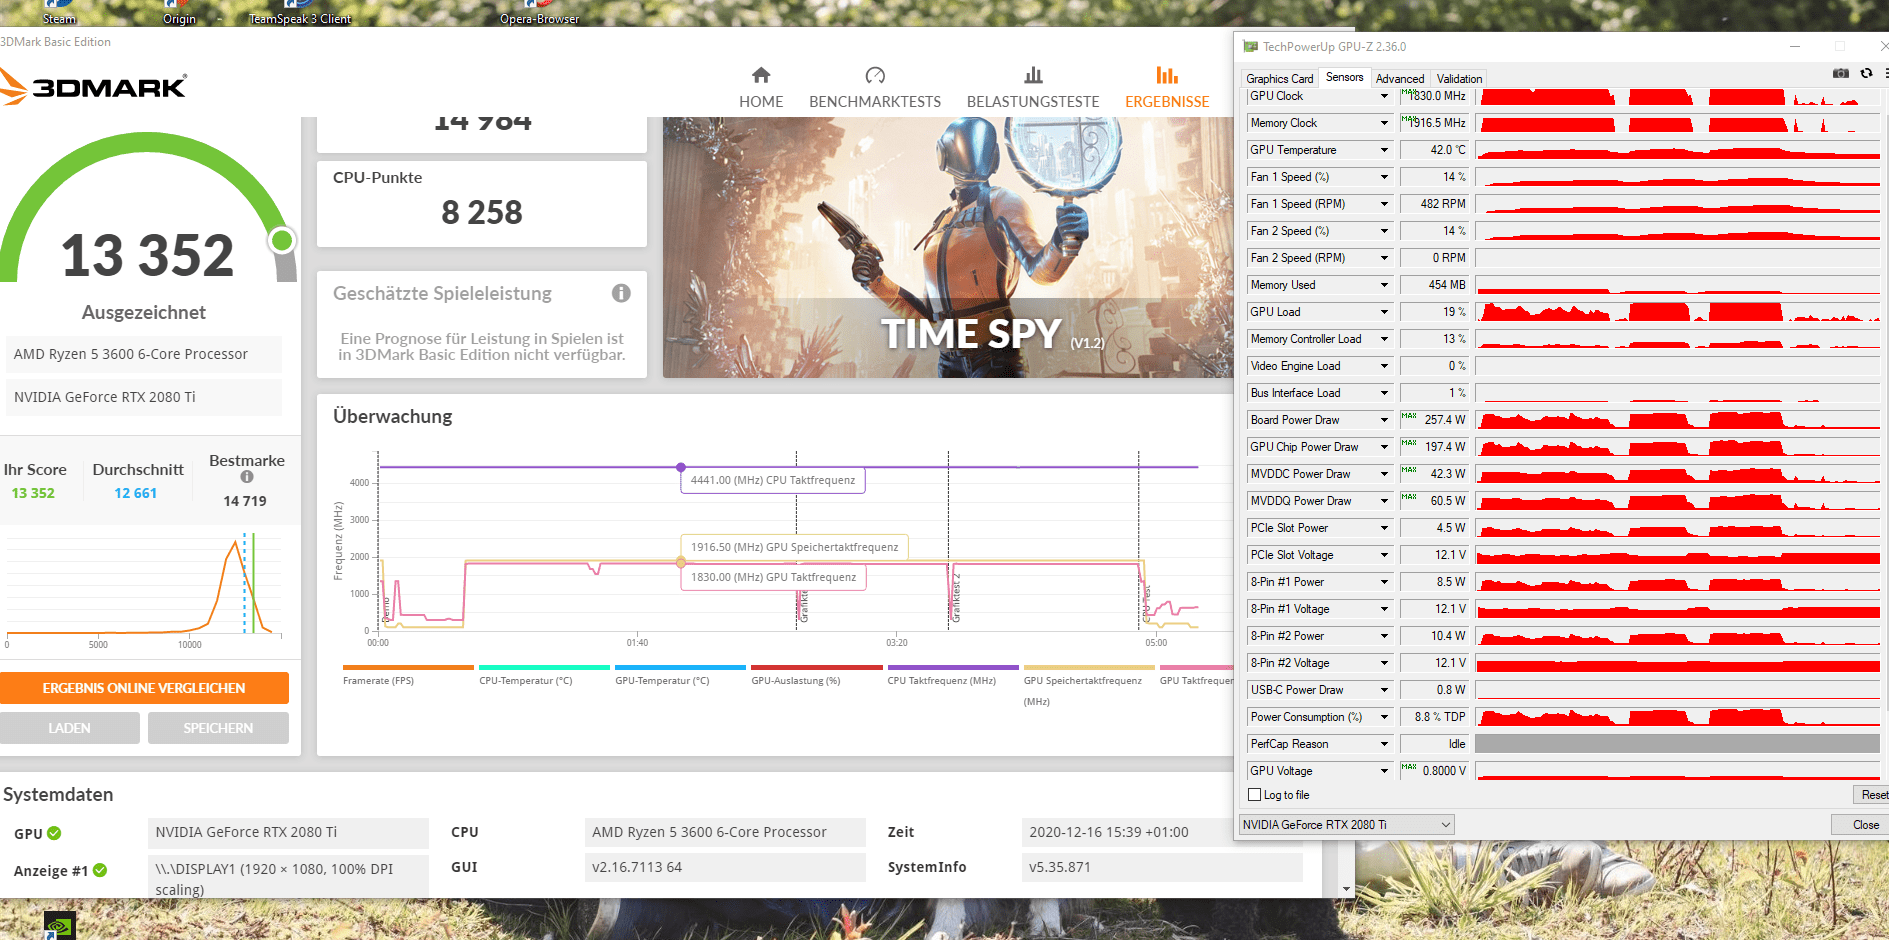1889x940 pixels.
Task: Enable the Log to file checkbox
Action: tap(1254, 795)
